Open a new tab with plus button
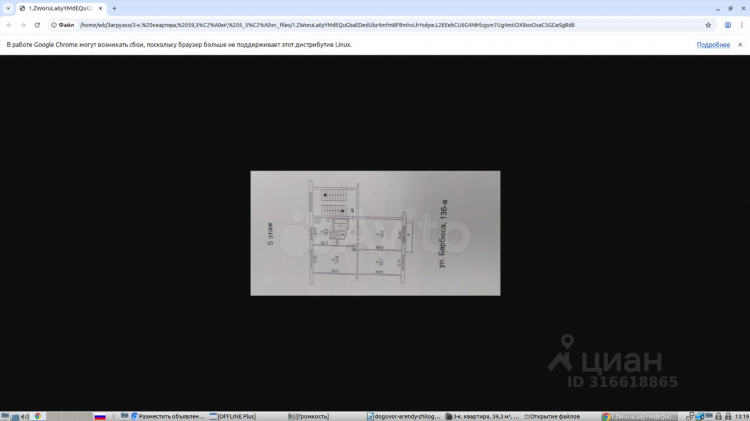Image resolution: width=750 pixels, height=421 pixels. (x=114, y=8)
